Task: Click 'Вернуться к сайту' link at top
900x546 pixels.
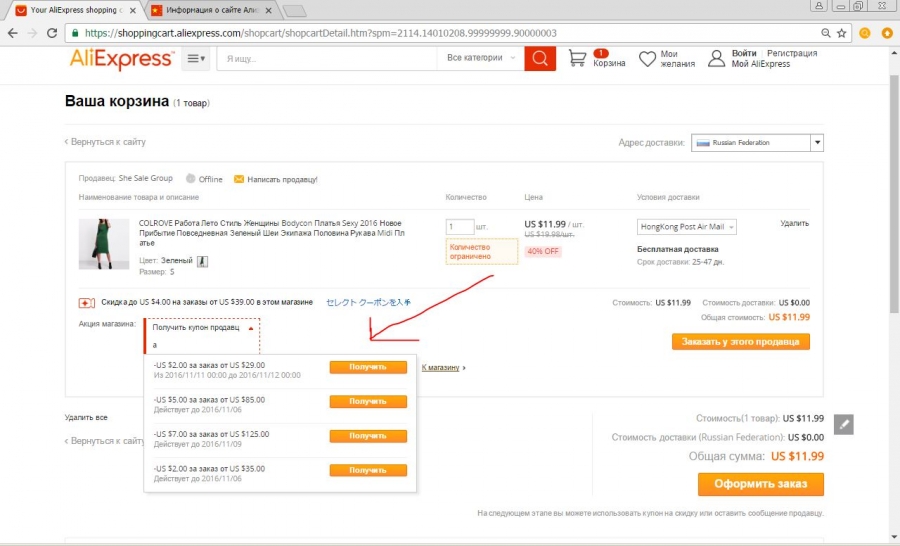Action: (107, 142)
